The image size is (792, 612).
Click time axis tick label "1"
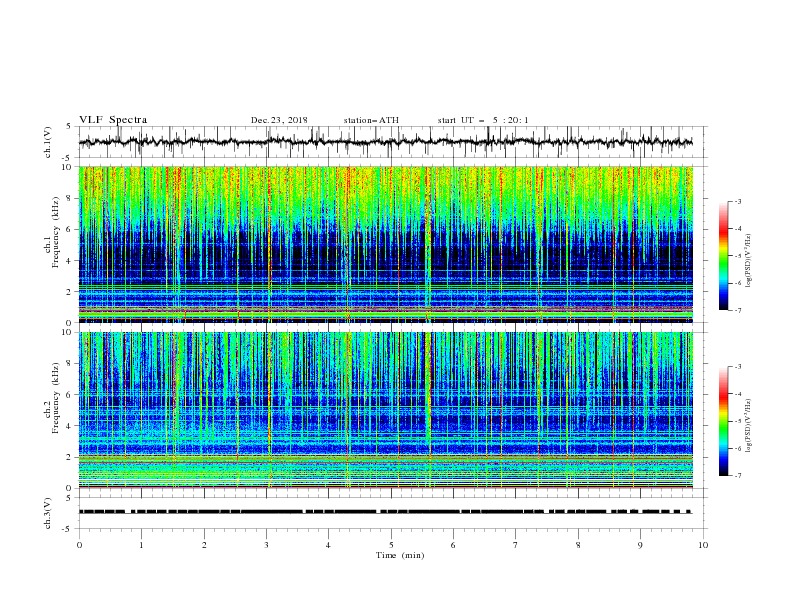pyautogui.click(x=141, y=545)
